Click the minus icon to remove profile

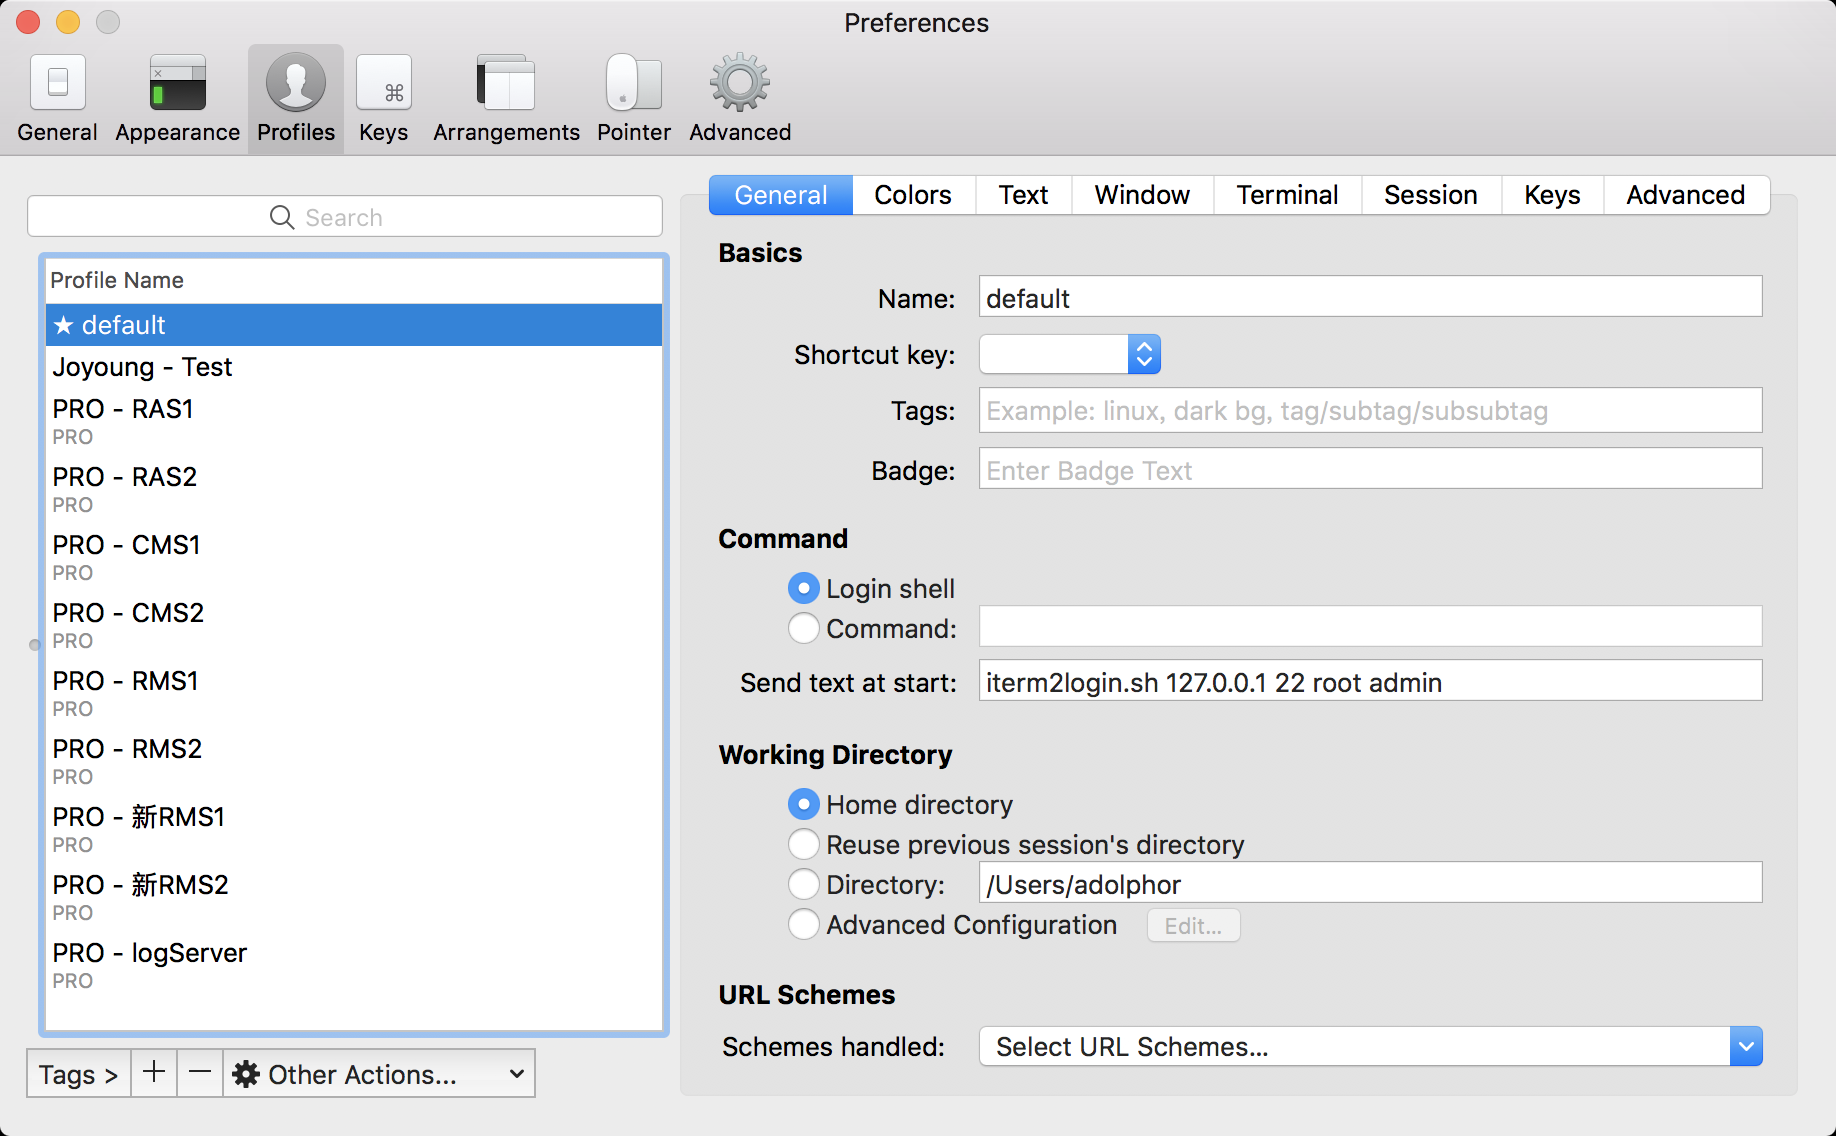point(200,1073)
